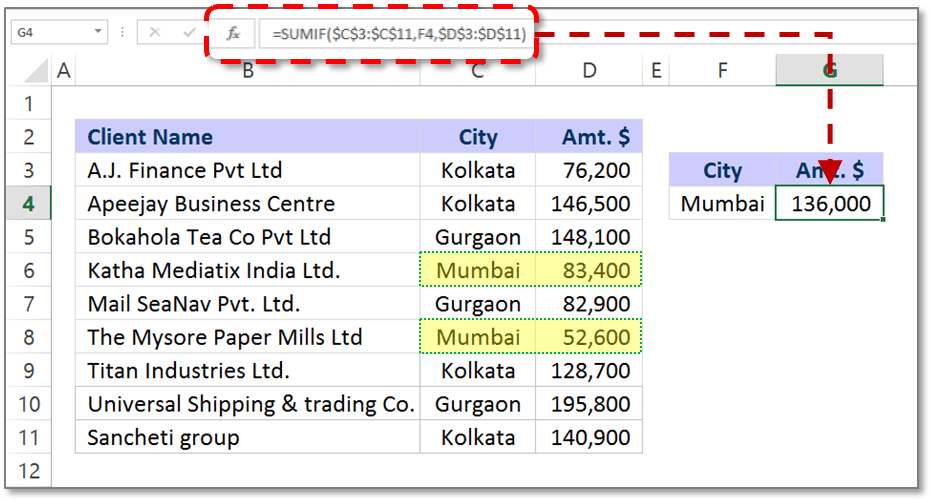Viewport: 932px width, 502px height.
Task: Click the amount 76,200 cell
Action: [x=589, y=171]
